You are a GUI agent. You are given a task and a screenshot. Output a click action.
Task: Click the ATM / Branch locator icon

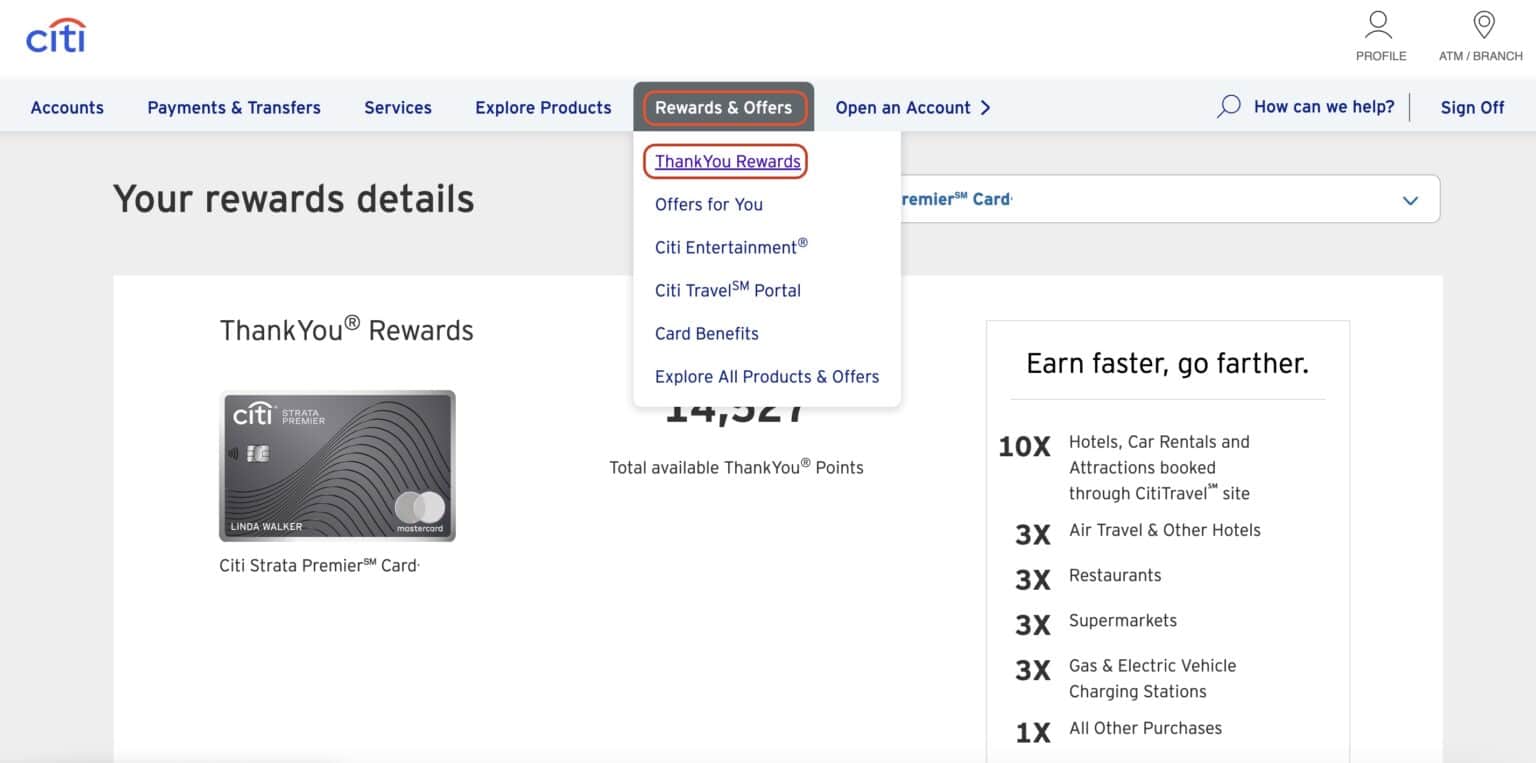pyautogui.click(x=1484, y=25)
